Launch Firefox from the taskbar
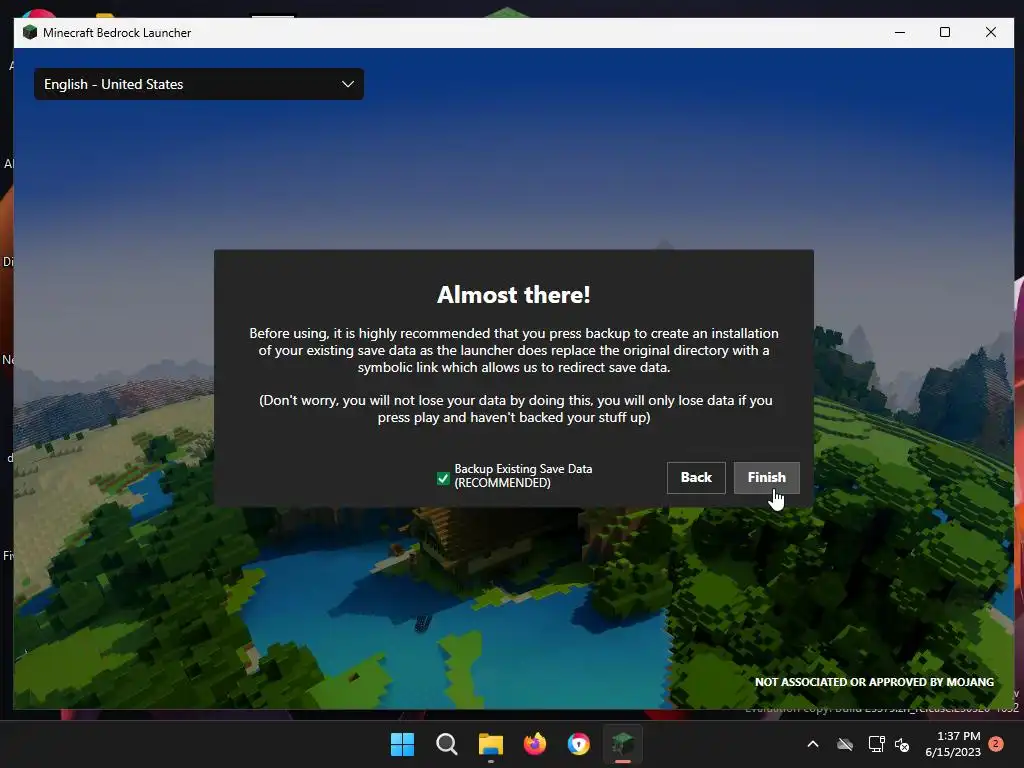Image resolution: width=1024 pixels, height=768 pixels. click(x=535, y=744)
